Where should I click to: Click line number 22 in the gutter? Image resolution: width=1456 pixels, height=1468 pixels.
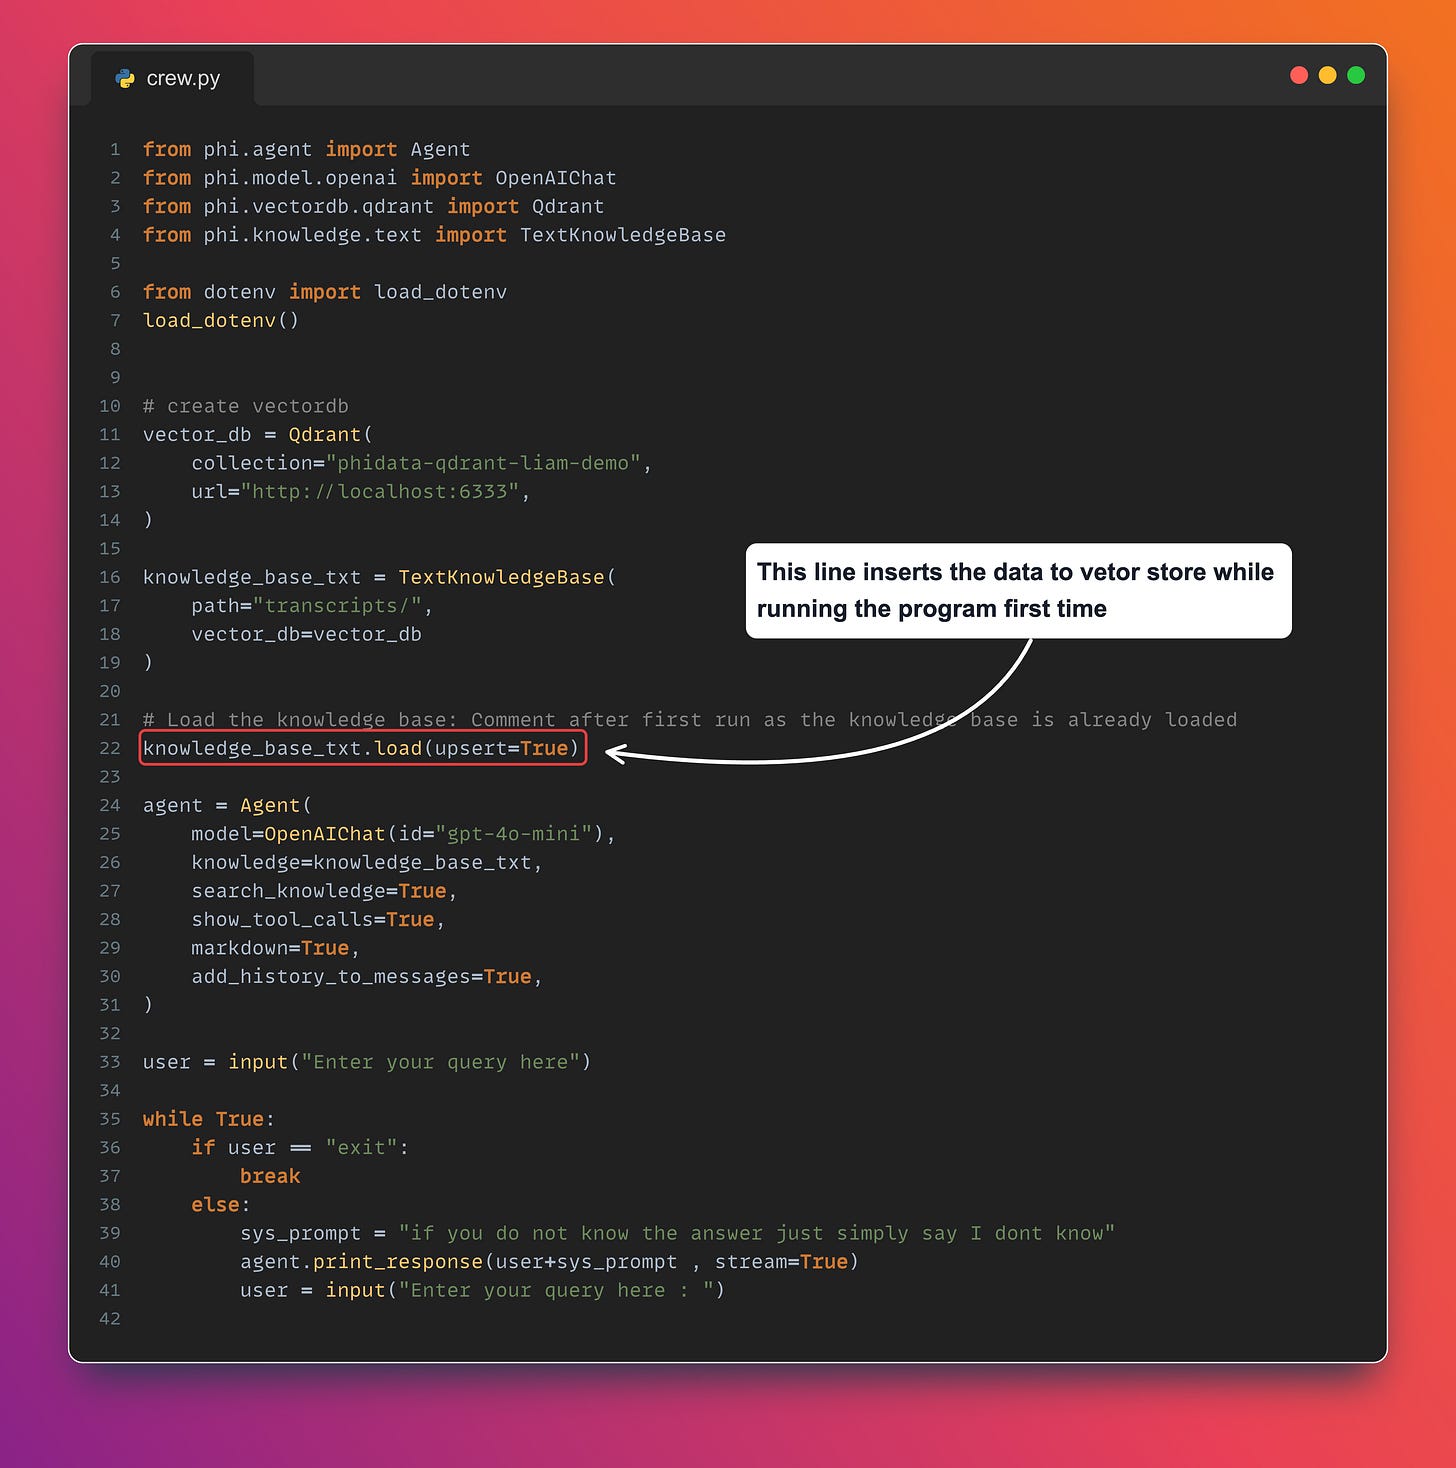click(110, 748)
